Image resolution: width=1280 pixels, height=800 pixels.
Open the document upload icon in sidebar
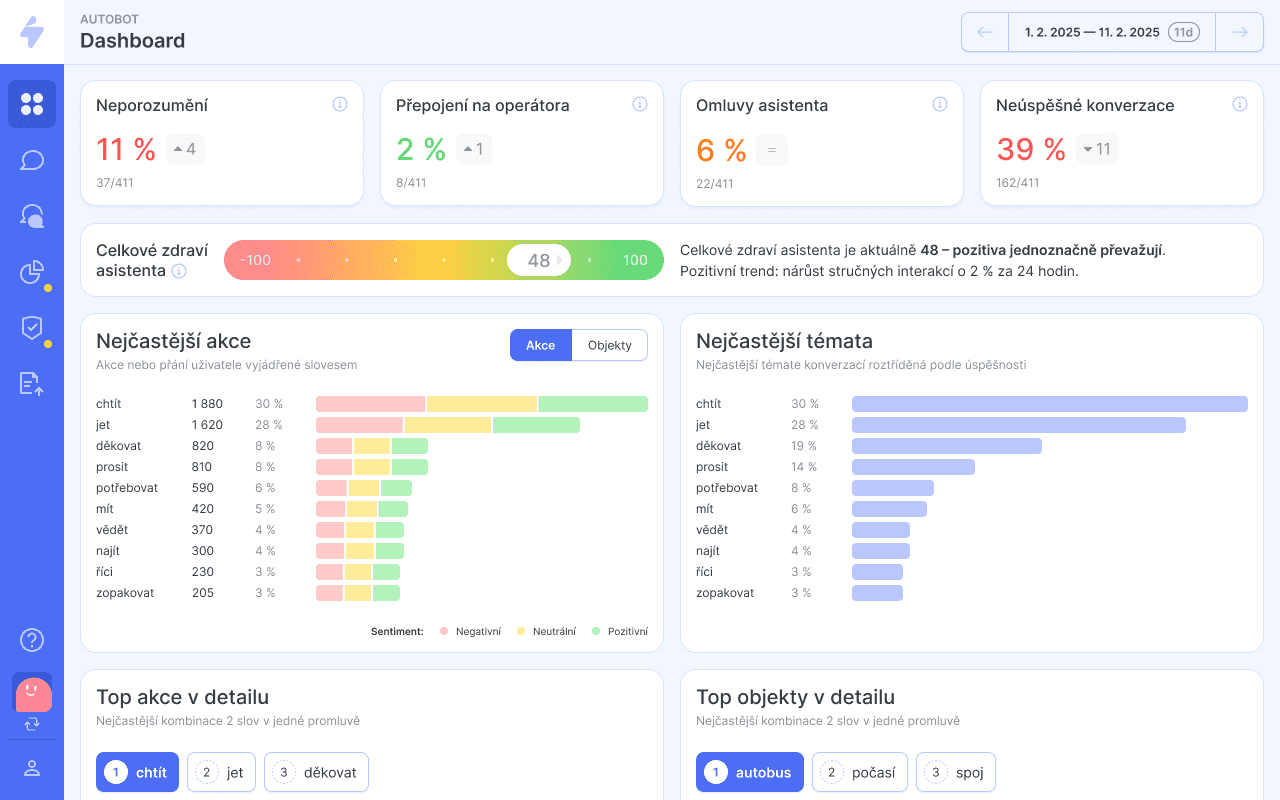pos(32,384)
